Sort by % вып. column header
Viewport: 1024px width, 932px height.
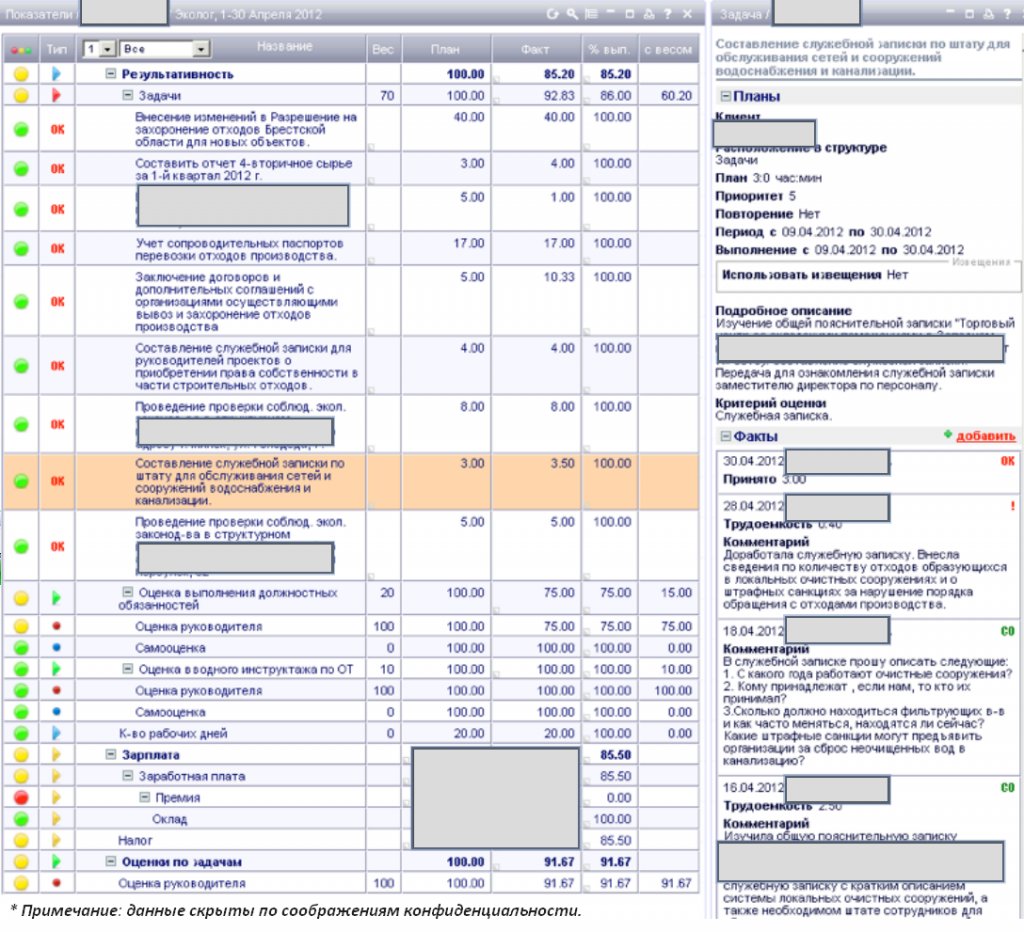pyautogui.click(x=609, y=50)
